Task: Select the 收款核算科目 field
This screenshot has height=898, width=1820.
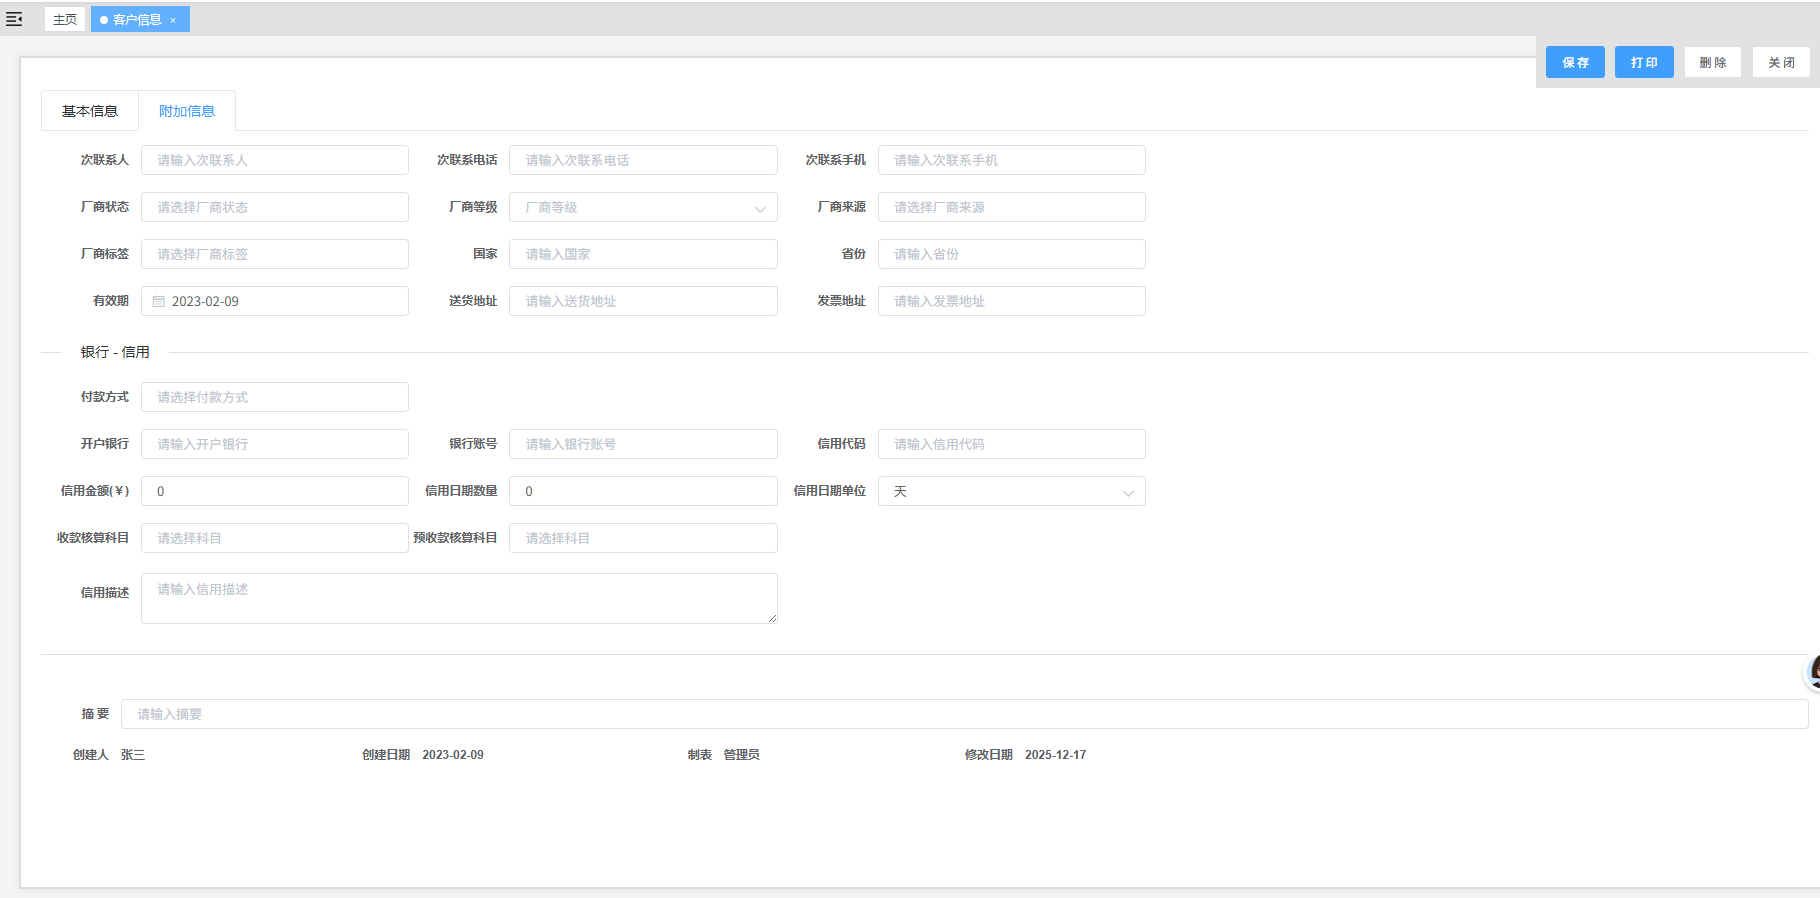Action: (x=274, y=538)
